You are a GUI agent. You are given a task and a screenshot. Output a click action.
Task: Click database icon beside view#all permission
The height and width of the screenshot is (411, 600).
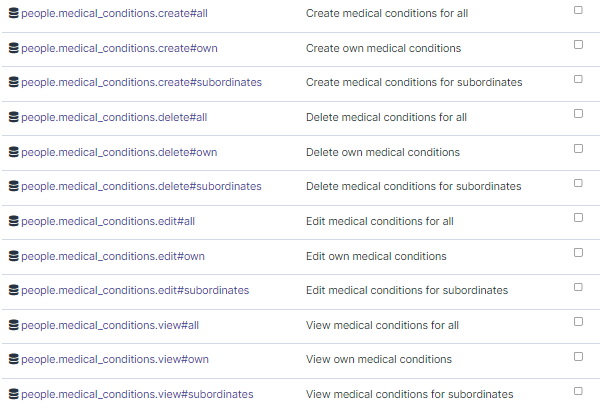13,325
